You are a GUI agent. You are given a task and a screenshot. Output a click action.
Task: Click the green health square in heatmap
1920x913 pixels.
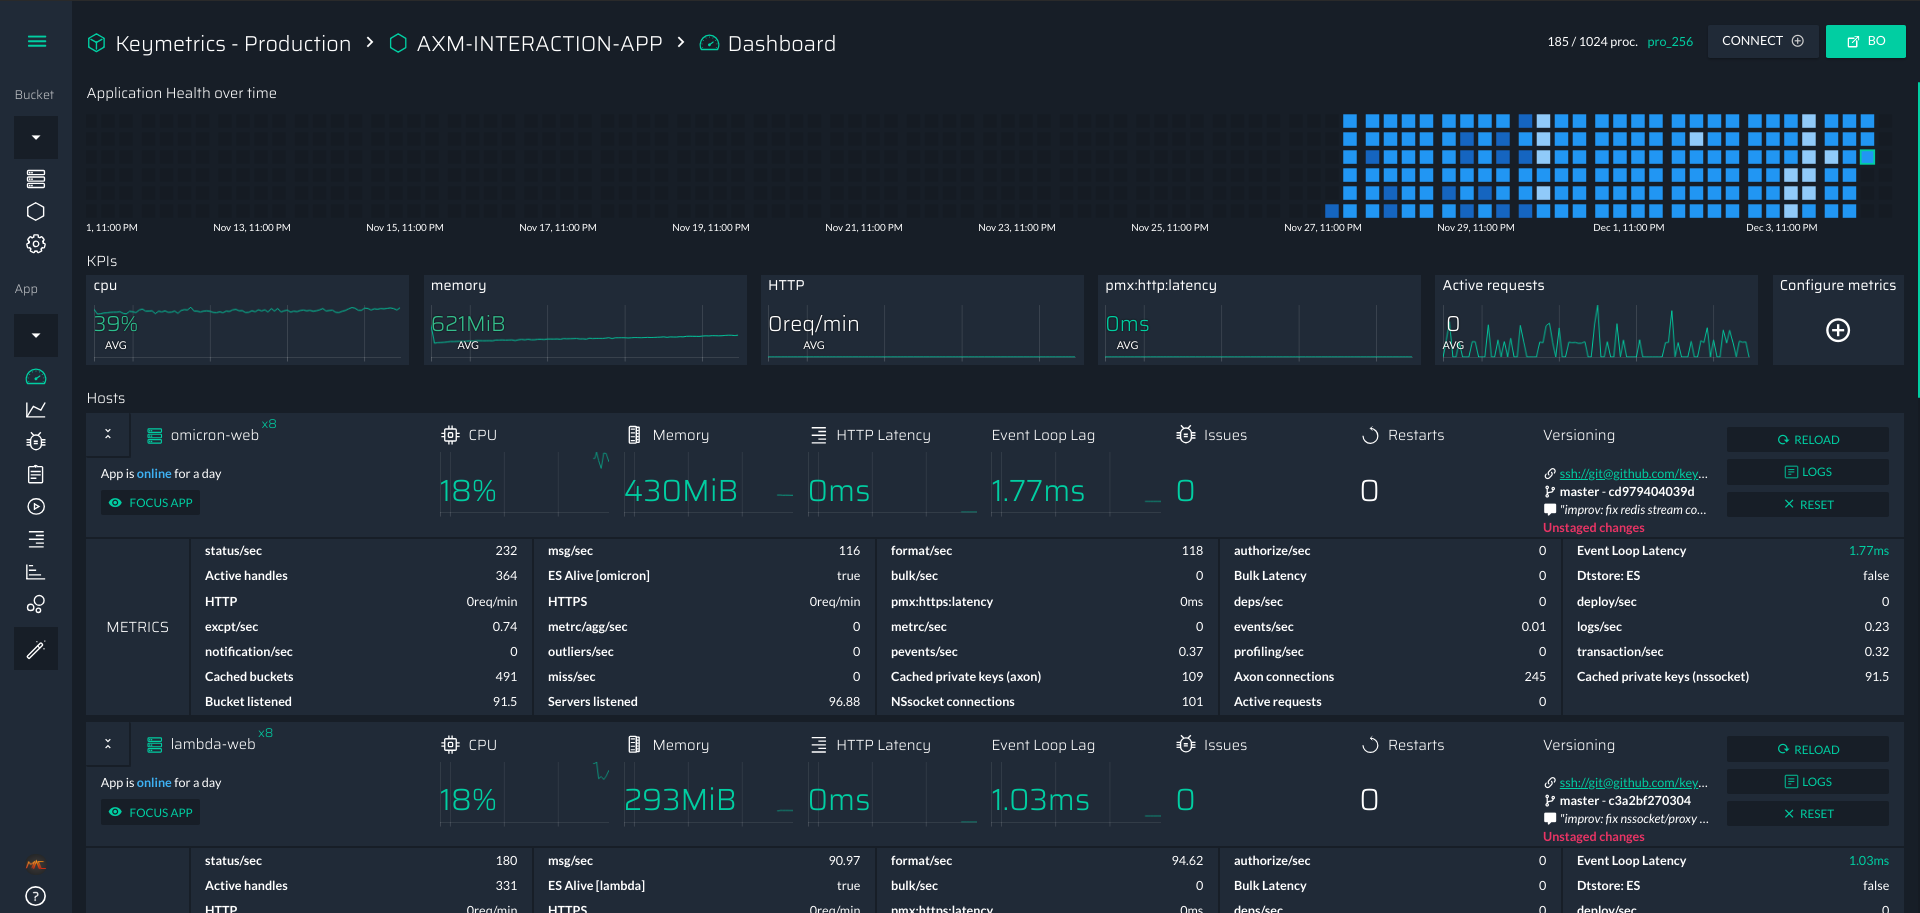[1867, 157]
